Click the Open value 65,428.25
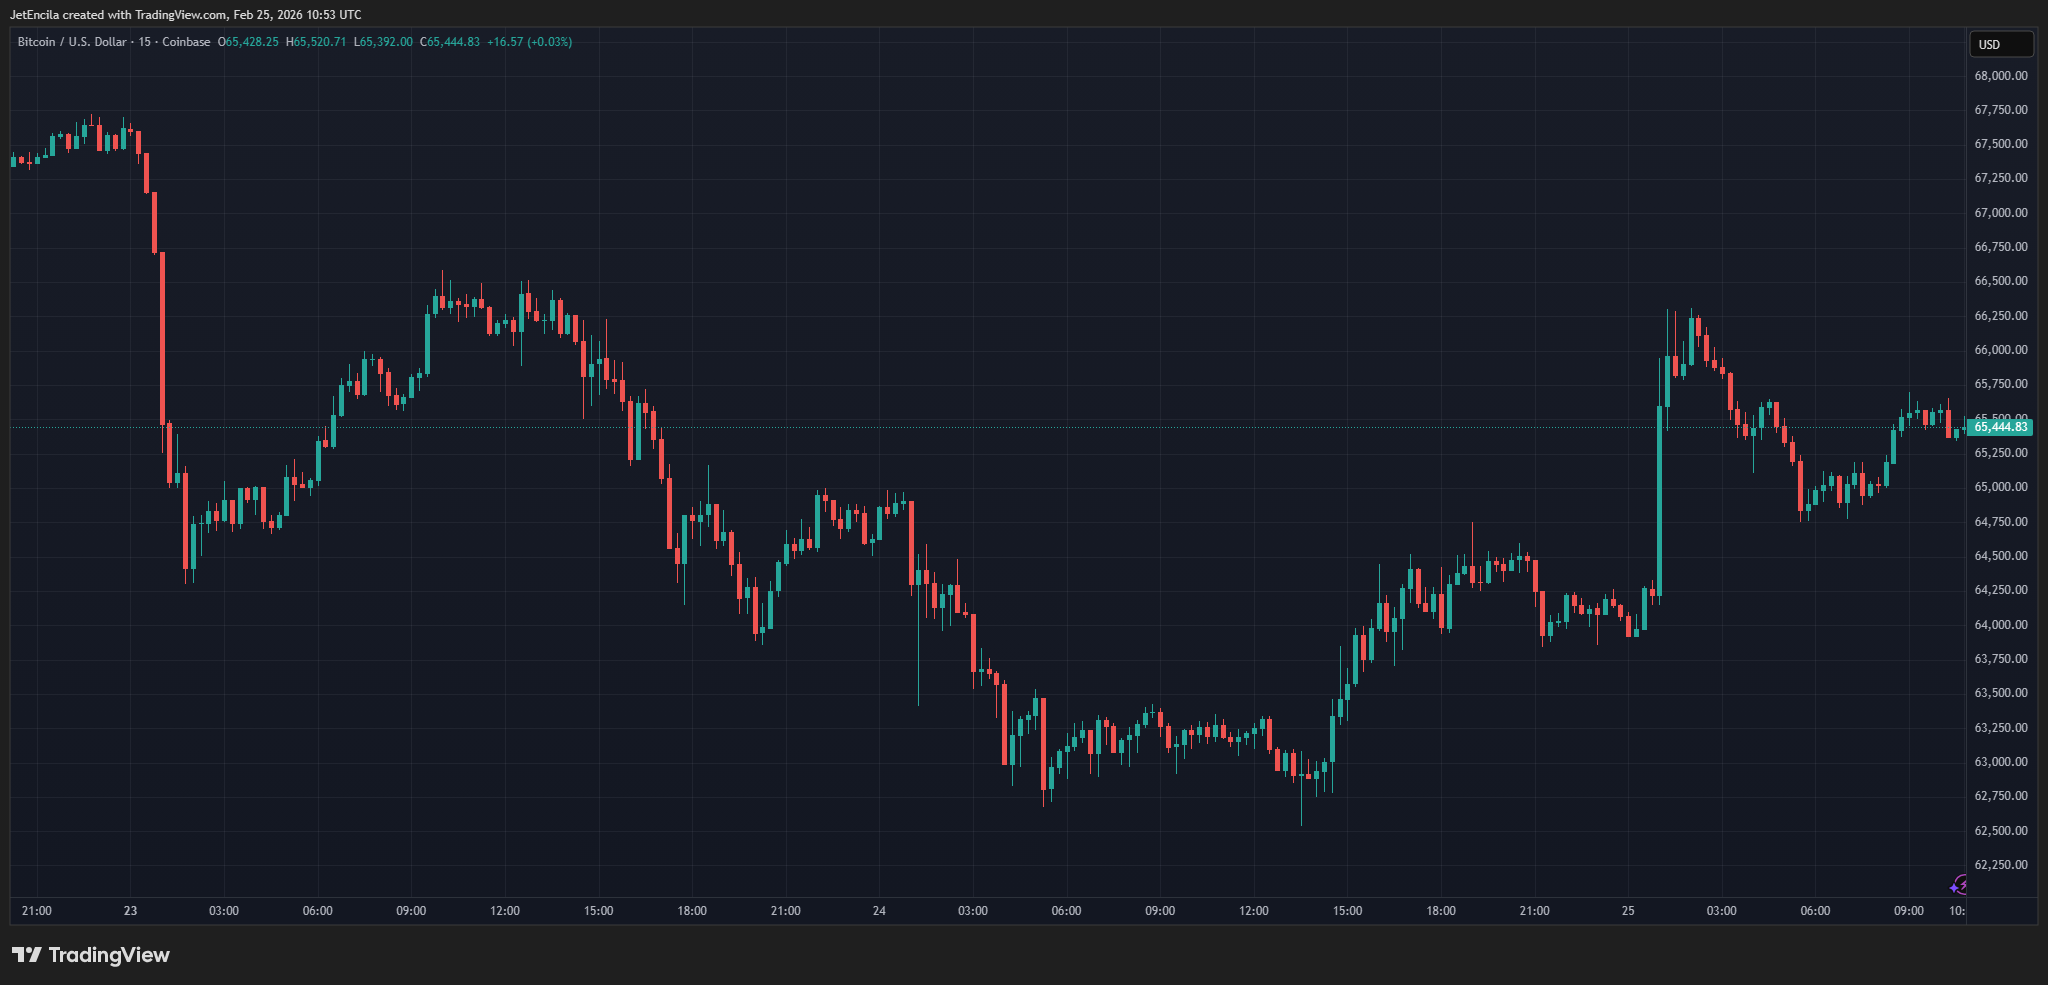The height and width of the screenshot is (985, 2048). point(251,42)
